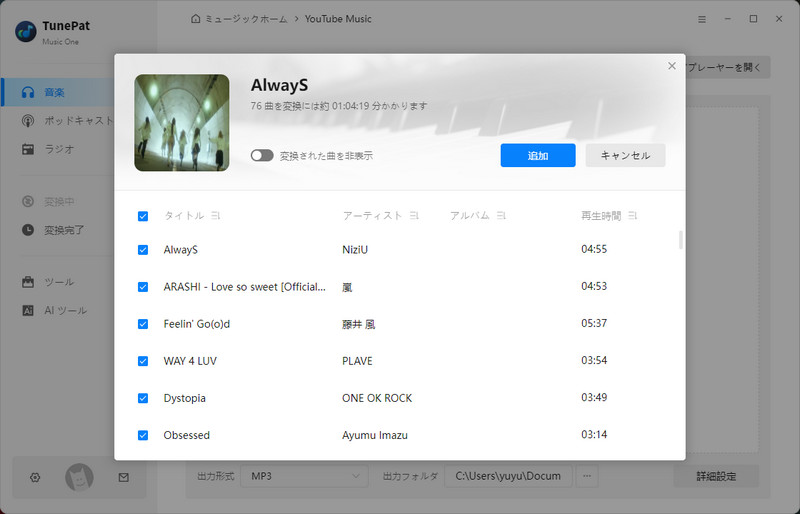The image size is (800, 514).
Task: Open the 変換完了 clock icon
Action: pyautogui.click(x=28, y=230)
